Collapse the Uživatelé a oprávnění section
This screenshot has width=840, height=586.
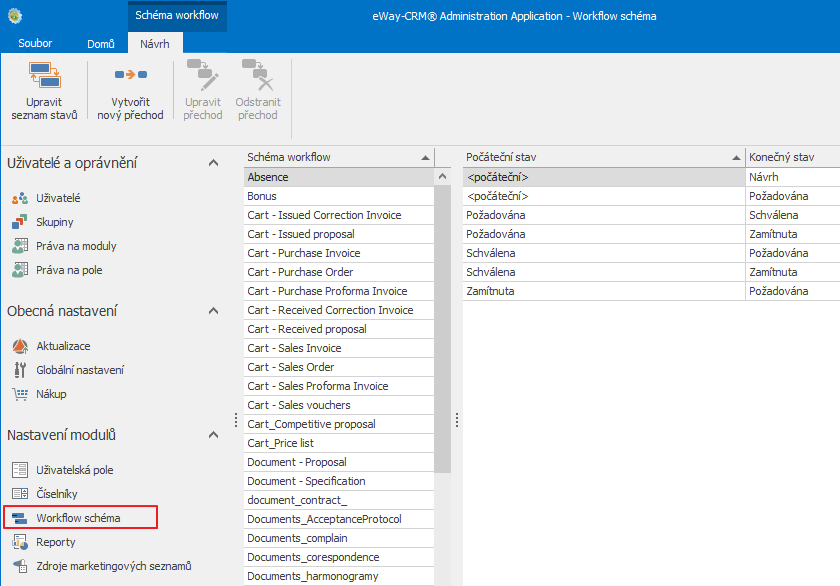[x=213, y=163]
